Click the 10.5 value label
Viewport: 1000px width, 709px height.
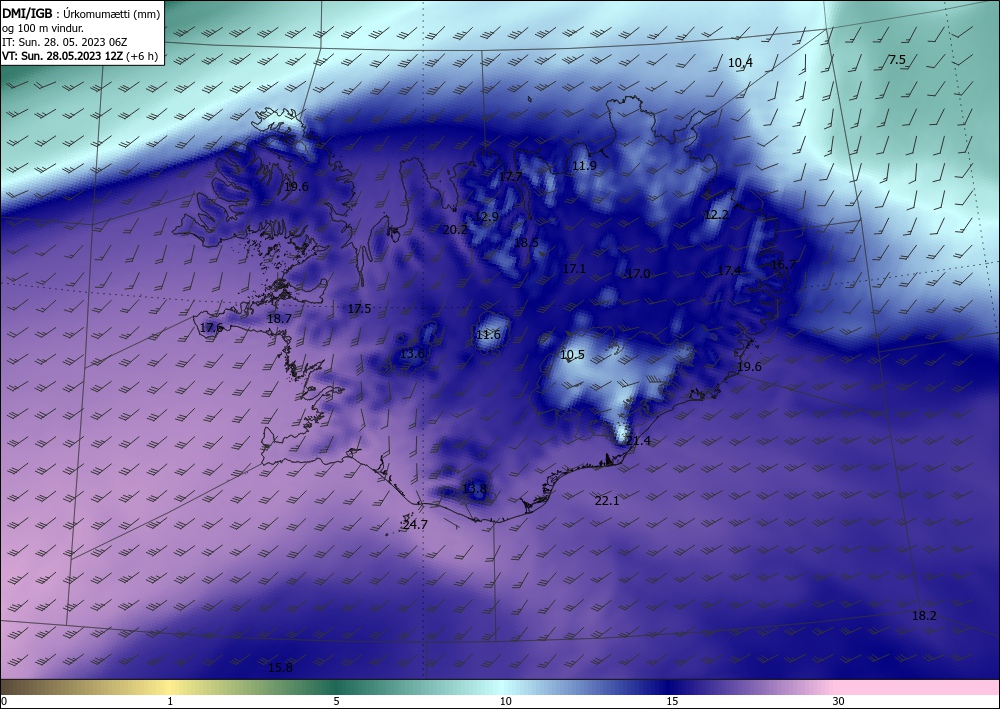pos(572,355)
